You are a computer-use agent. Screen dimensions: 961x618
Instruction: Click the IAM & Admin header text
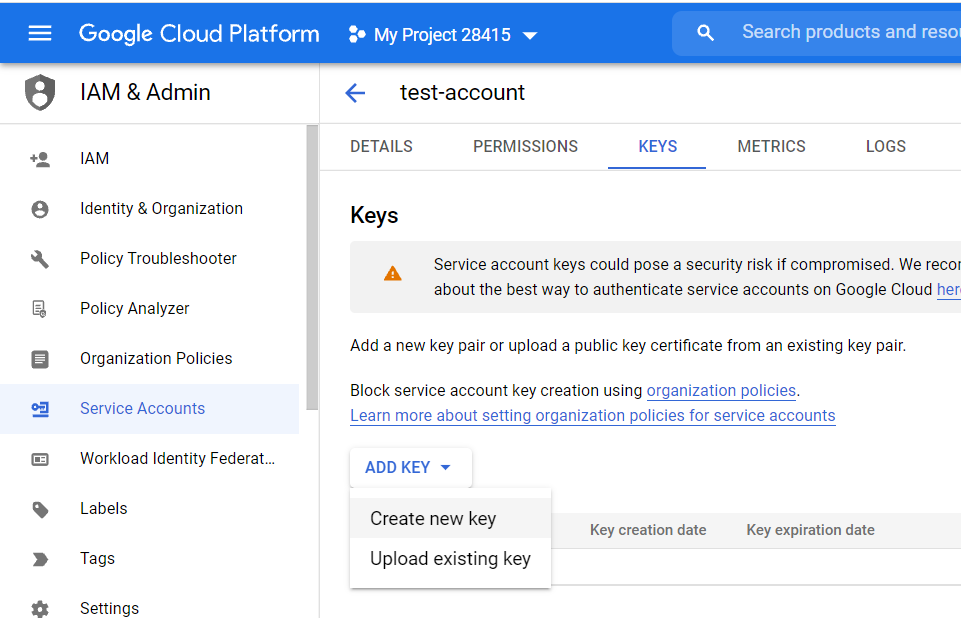[145, 93]
